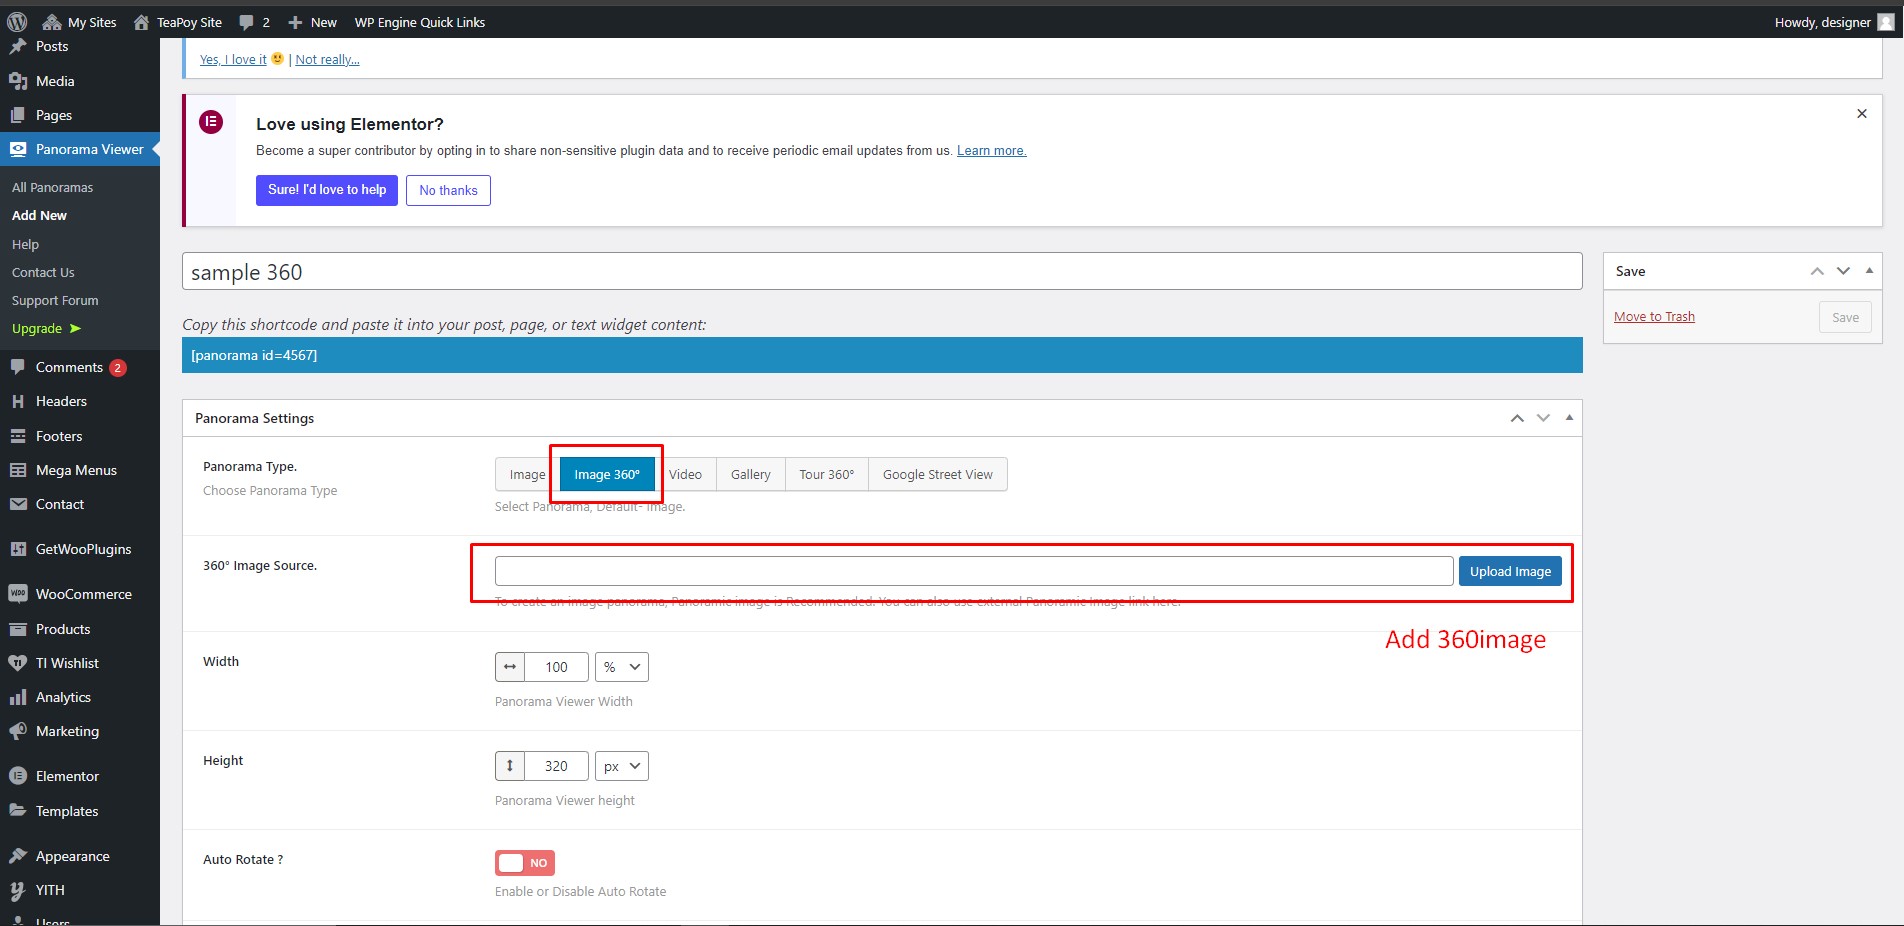
Task: Click the Elementor sidebar icon
Action: coord(18,776)
